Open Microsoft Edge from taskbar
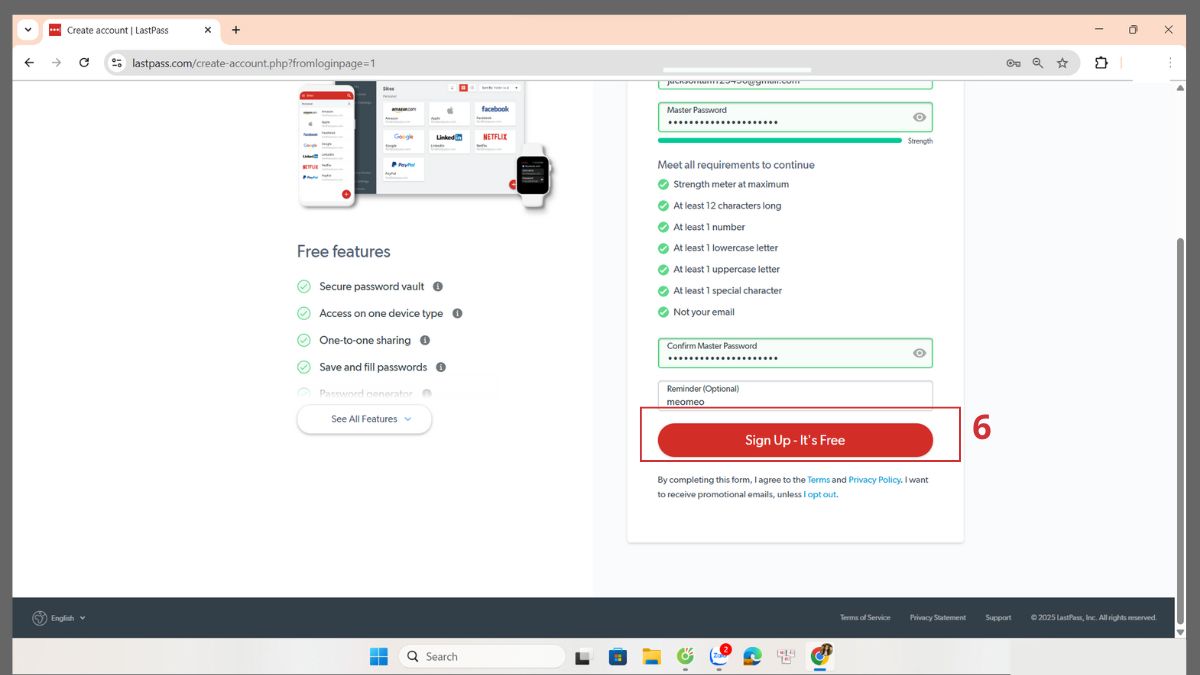 click(x=753, y=656)
